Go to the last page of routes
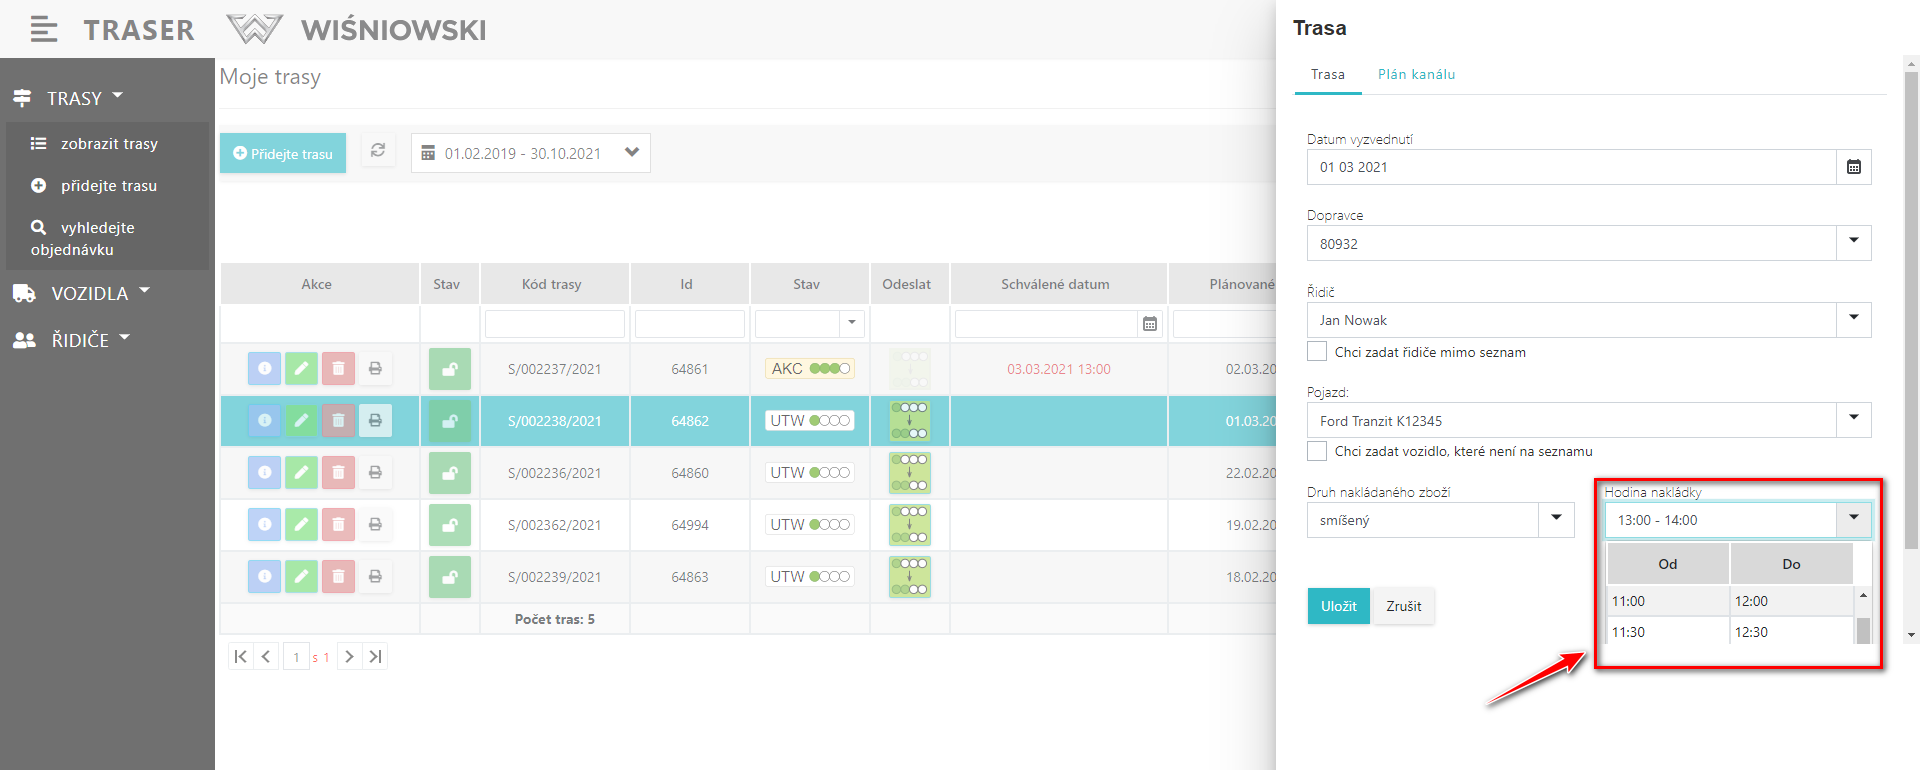Image resolution: width=1920 pixels, height=770 pixels. click(x=375, y=657)
